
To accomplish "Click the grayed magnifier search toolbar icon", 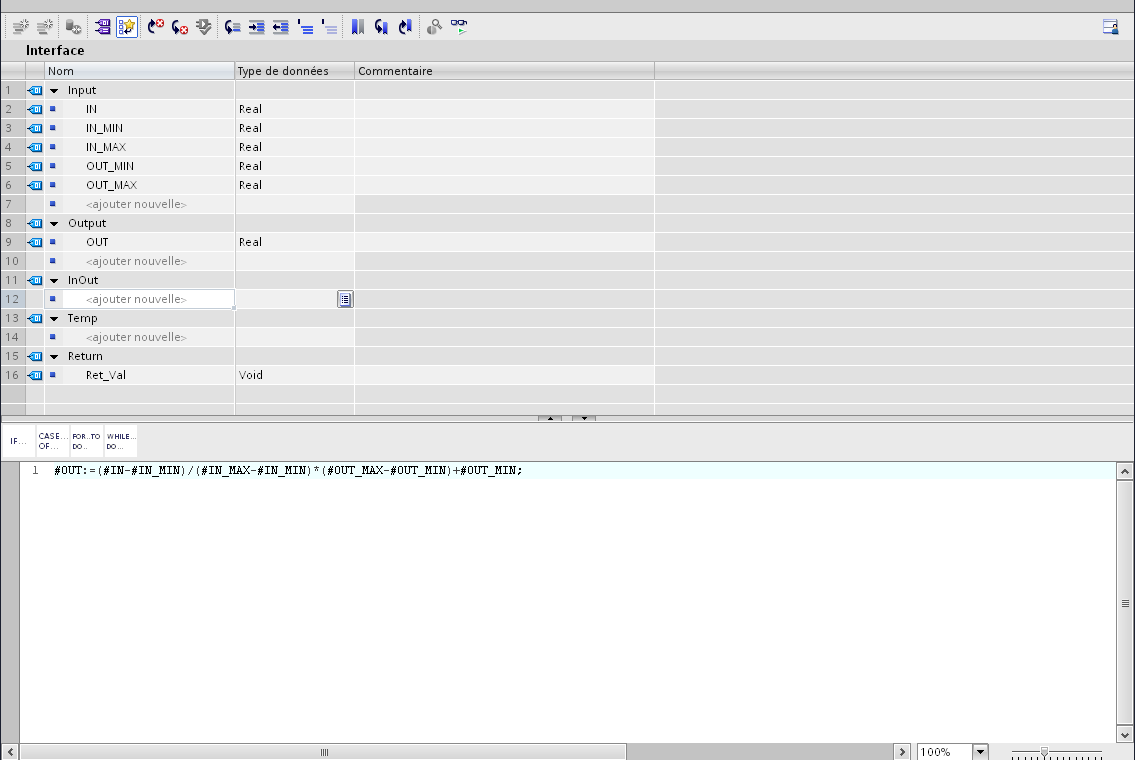I will [434, 27].
